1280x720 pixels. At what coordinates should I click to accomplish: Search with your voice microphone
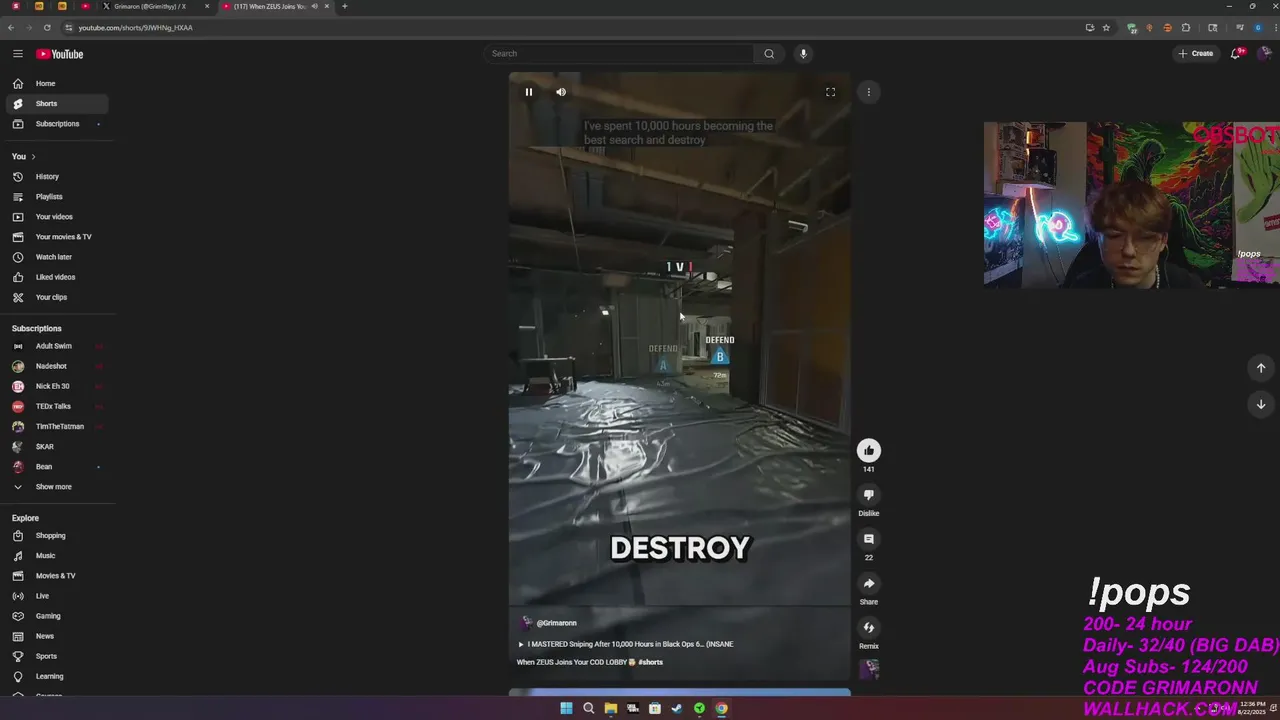pos(803,54)
